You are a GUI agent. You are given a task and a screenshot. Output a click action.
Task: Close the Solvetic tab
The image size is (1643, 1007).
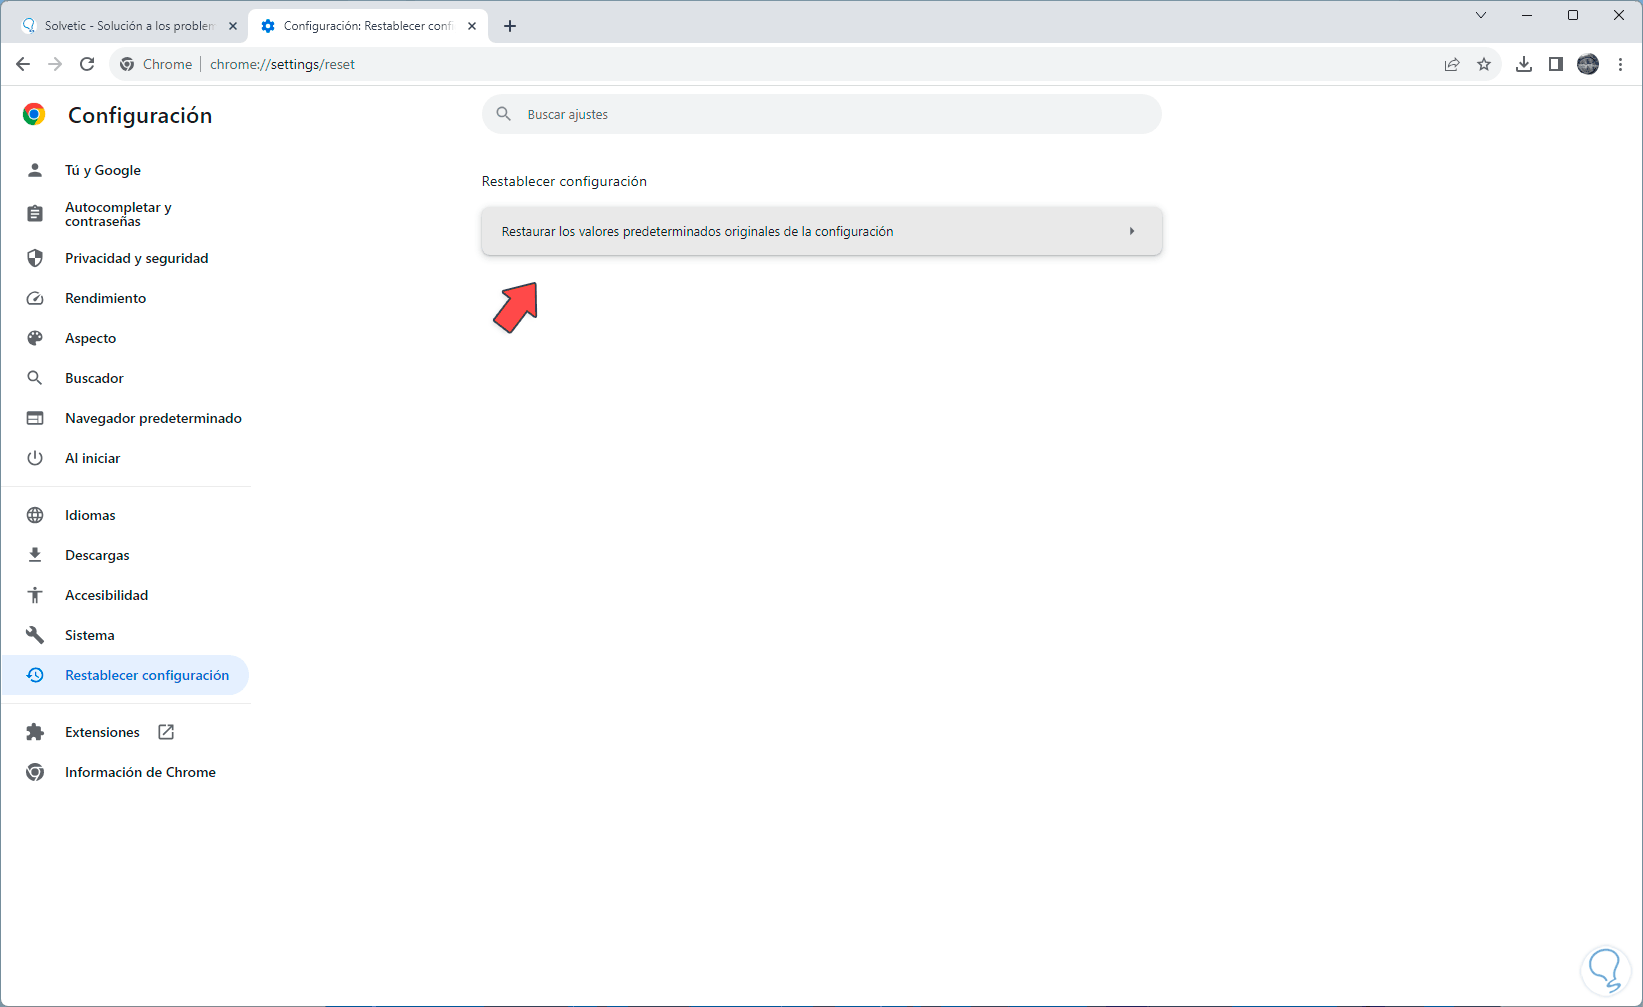pos(233,26)
